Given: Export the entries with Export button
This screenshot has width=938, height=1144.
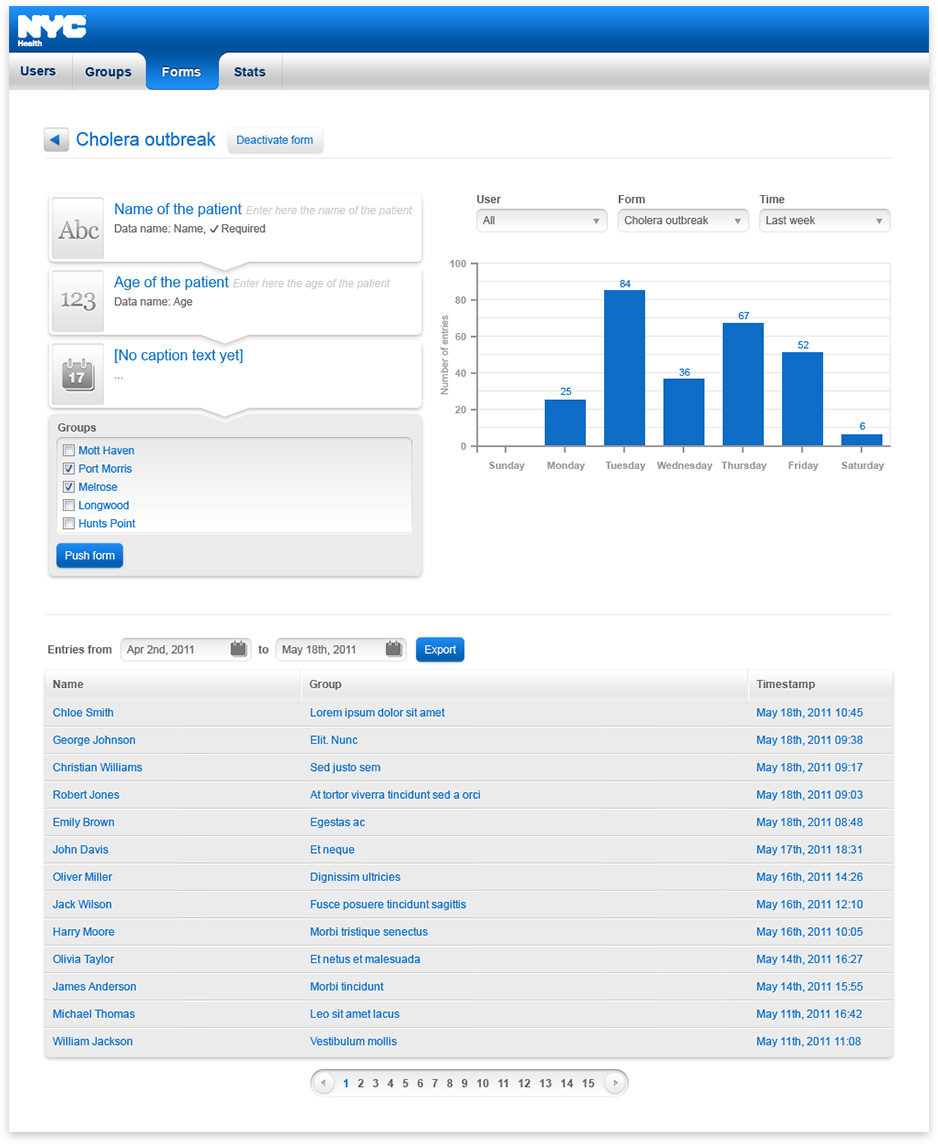Looking at the screenshot, I should click(x=440, y=649).
